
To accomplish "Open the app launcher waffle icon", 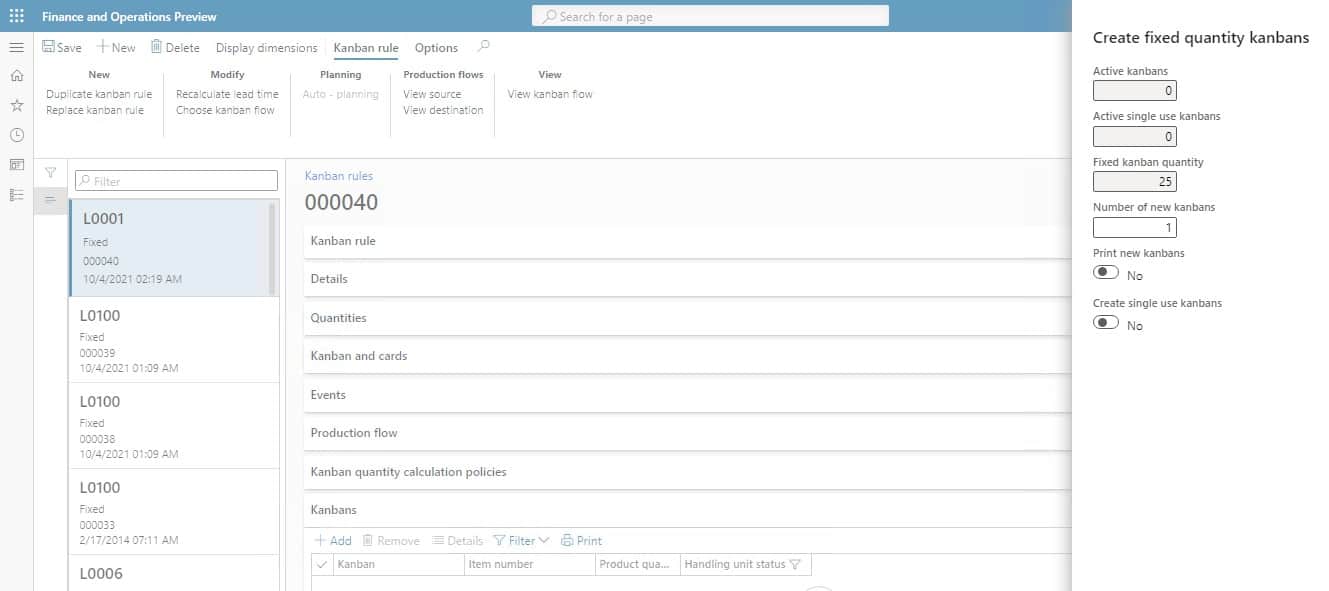I will tap(16, 16).
